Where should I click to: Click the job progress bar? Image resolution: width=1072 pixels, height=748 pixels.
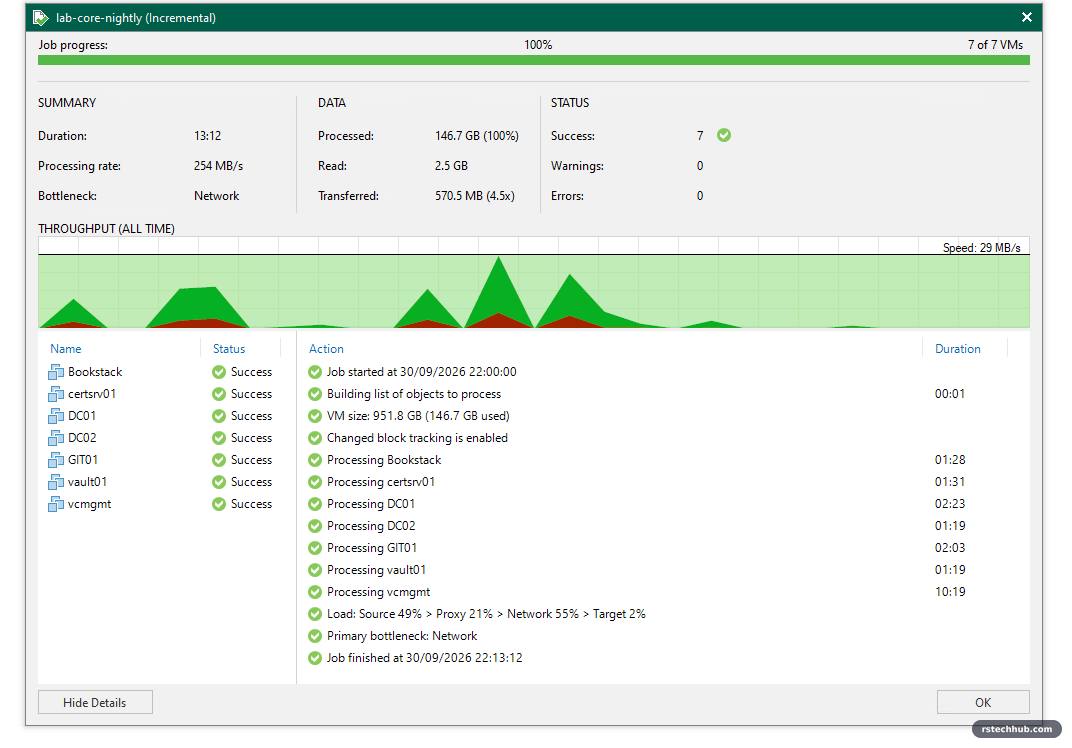pyautogui.click(x=534, y=60)
